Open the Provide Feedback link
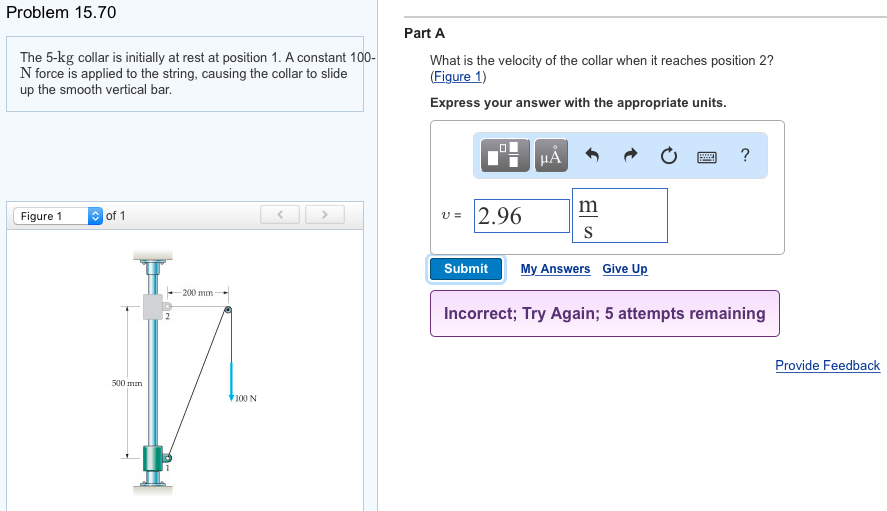This screenshot has height=511, width=887. [x=827, y=365]
